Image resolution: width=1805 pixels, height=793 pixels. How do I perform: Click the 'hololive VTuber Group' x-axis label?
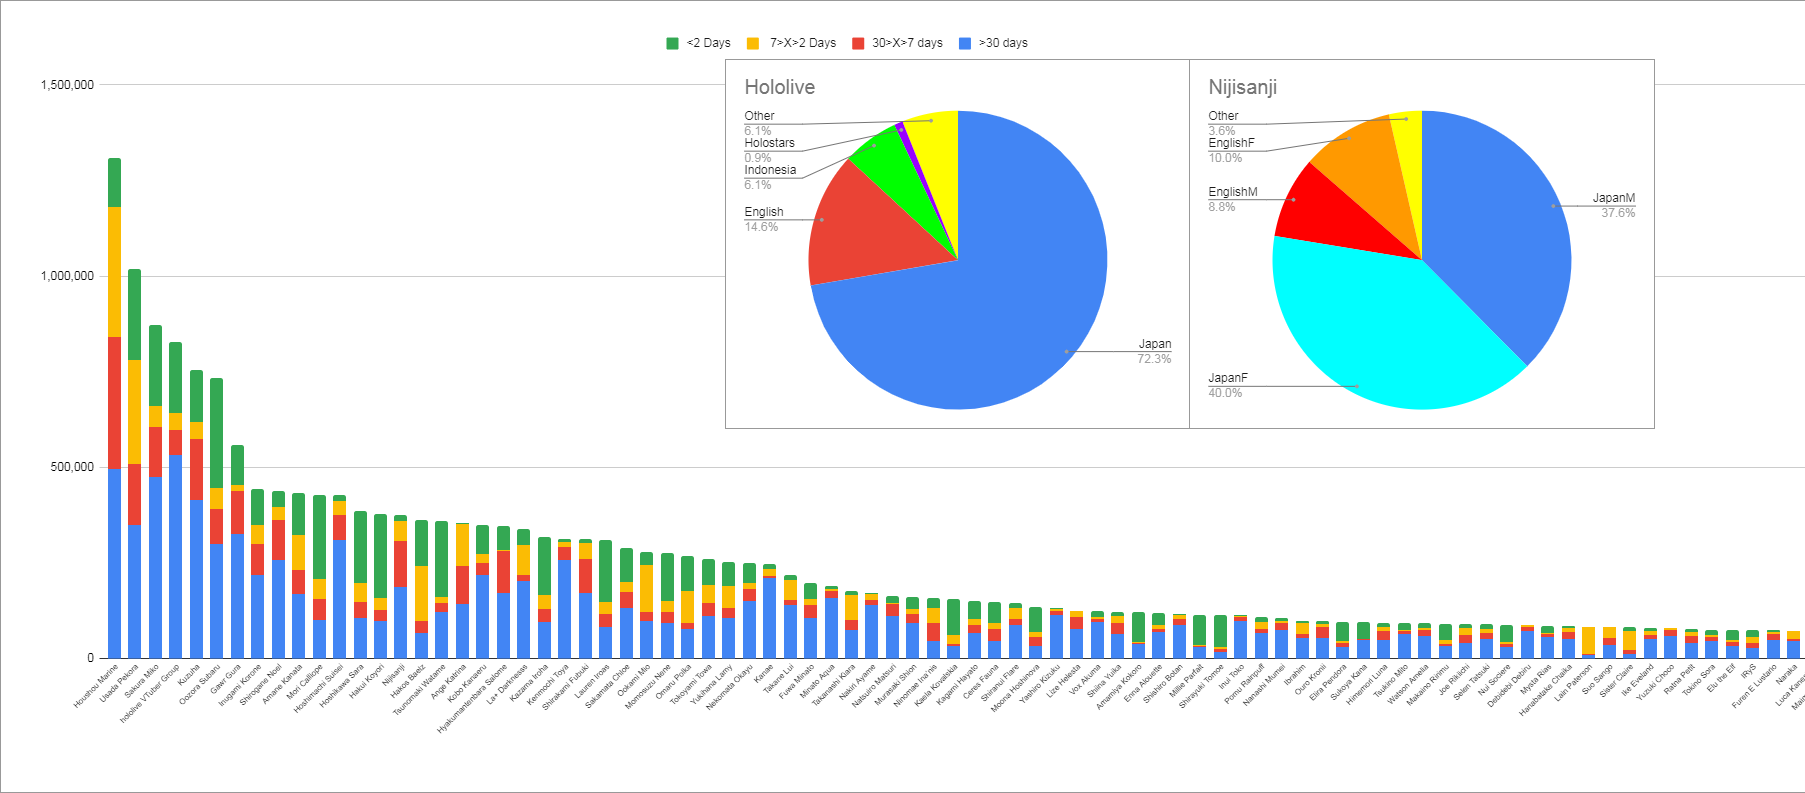pyautogui.click(x=150, y=693)
